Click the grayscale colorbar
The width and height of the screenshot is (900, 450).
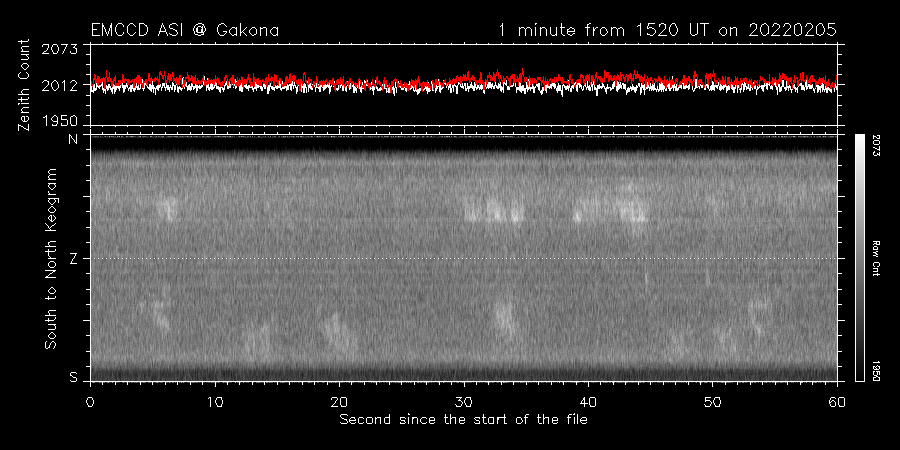coord(859,258)
